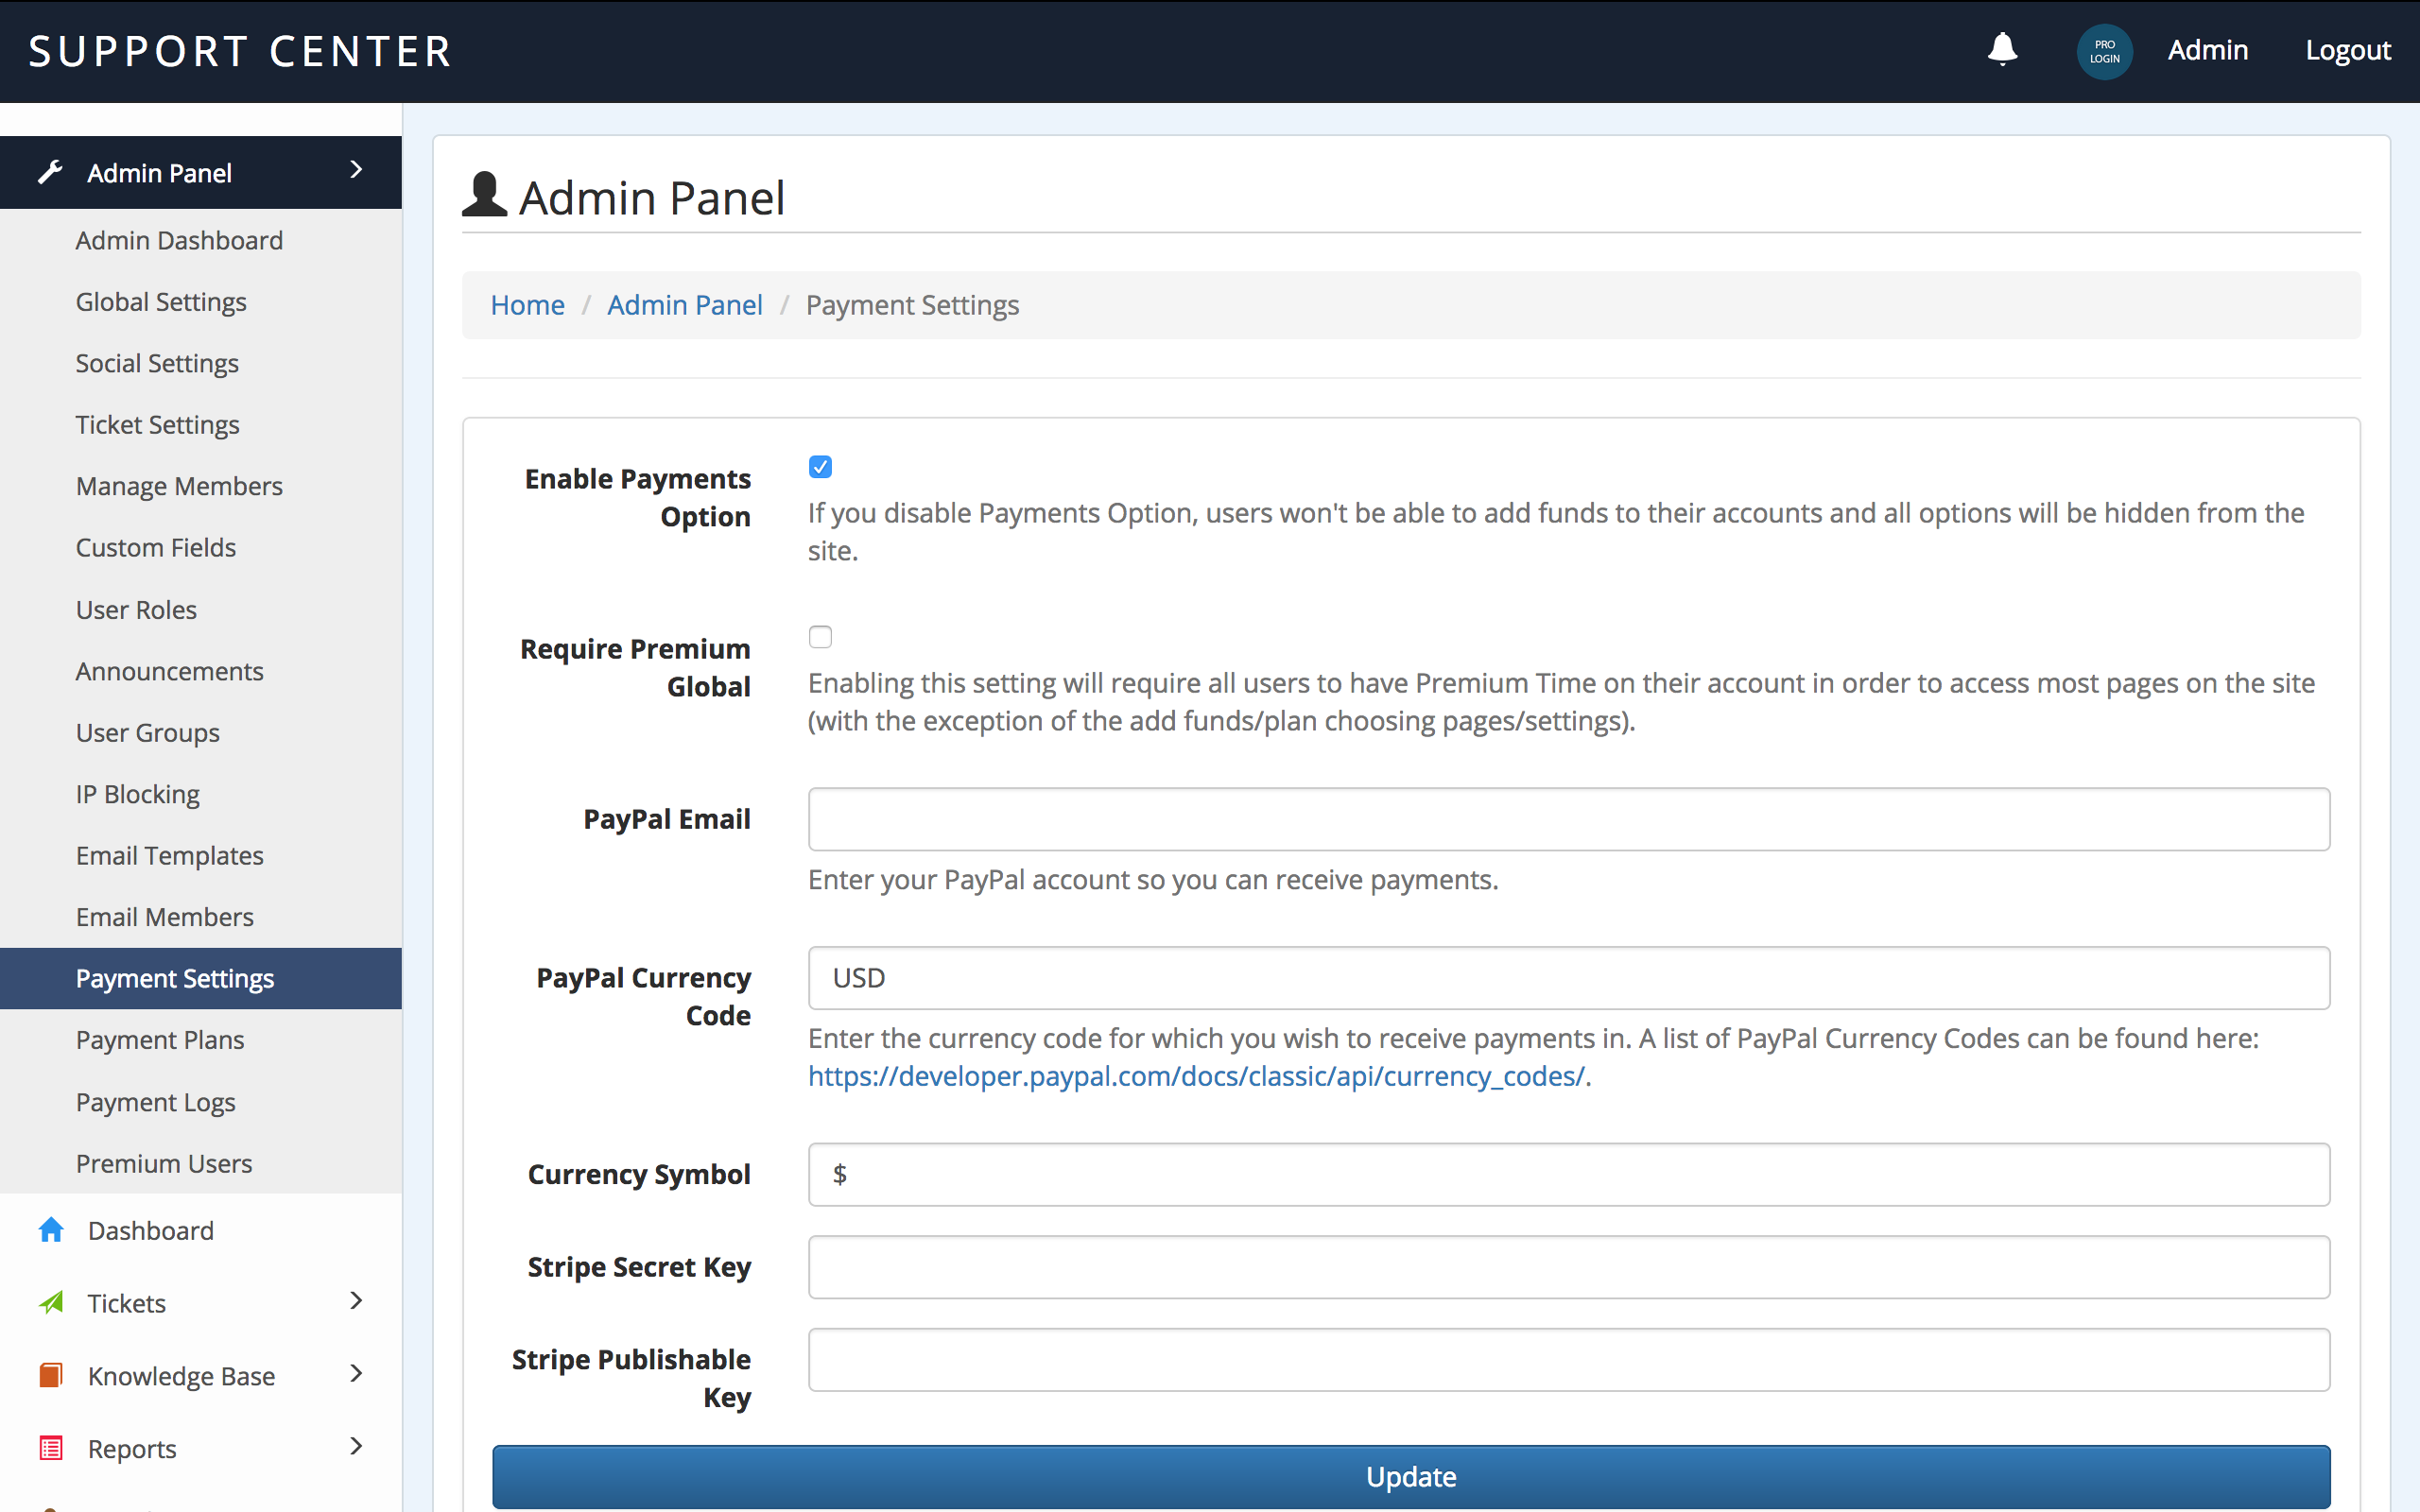Click the PayPal Email input field
This screenshot has height=1512, width=2420.
1568,819
